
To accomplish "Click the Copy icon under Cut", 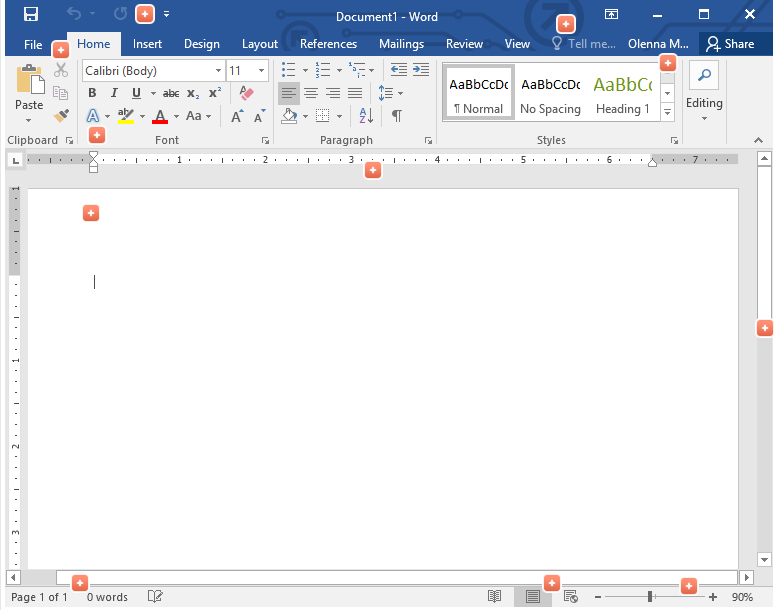I will pyautogui.click(x=60, y=93).
